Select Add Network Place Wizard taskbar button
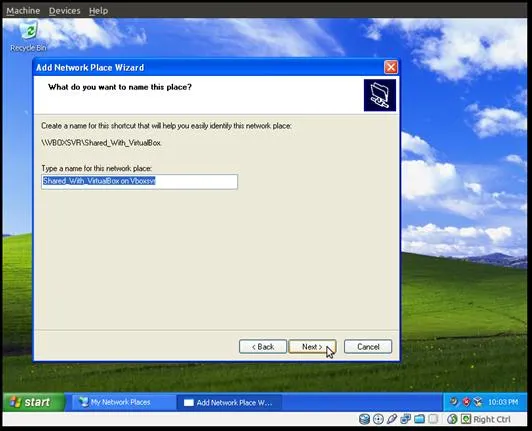This screenshot has height=431, width=532. tap(229, 402)
